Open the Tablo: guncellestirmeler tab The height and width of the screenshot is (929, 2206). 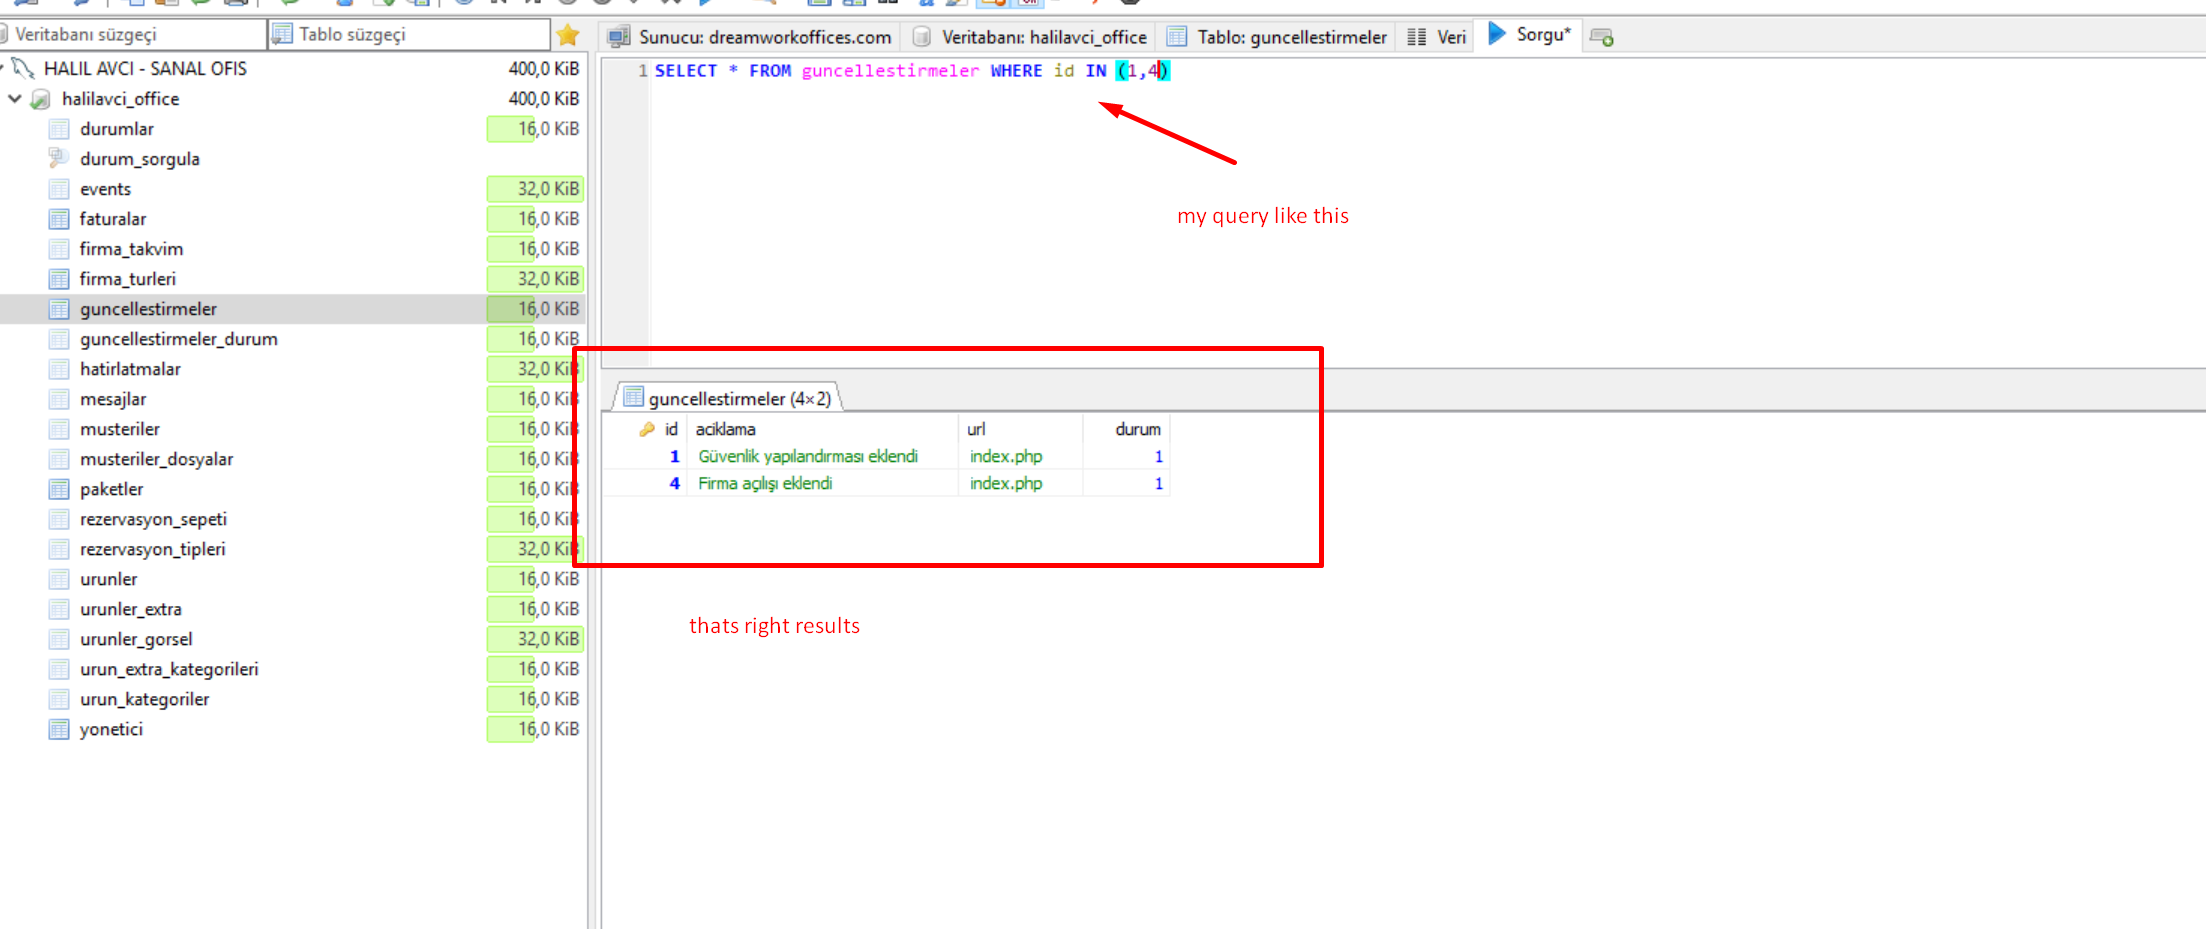click(1278, 37)
